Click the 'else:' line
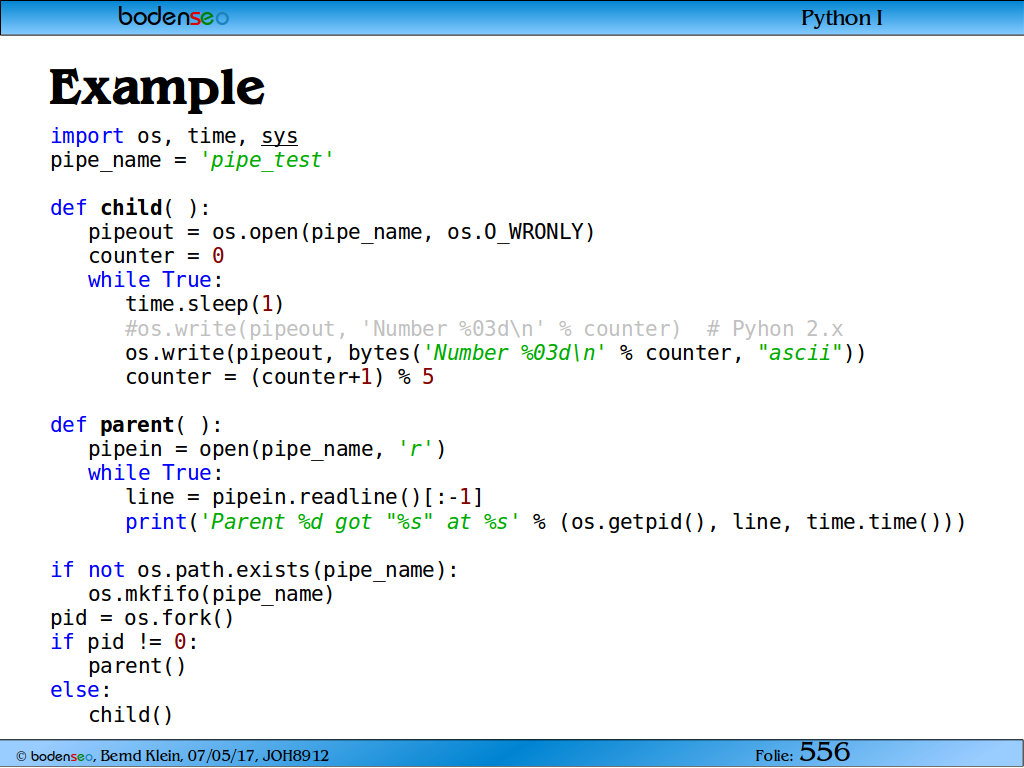 80,690
